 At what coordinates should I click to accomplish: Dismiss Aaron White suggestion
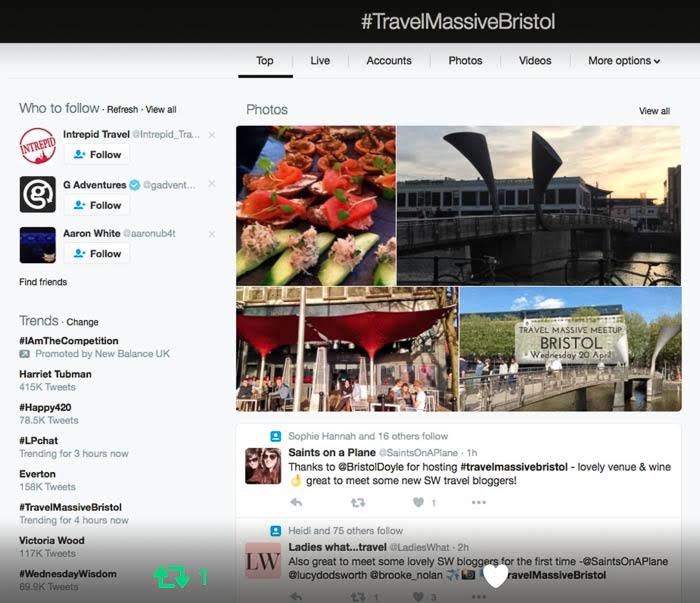pyautogui.click(x=212, y=234)
